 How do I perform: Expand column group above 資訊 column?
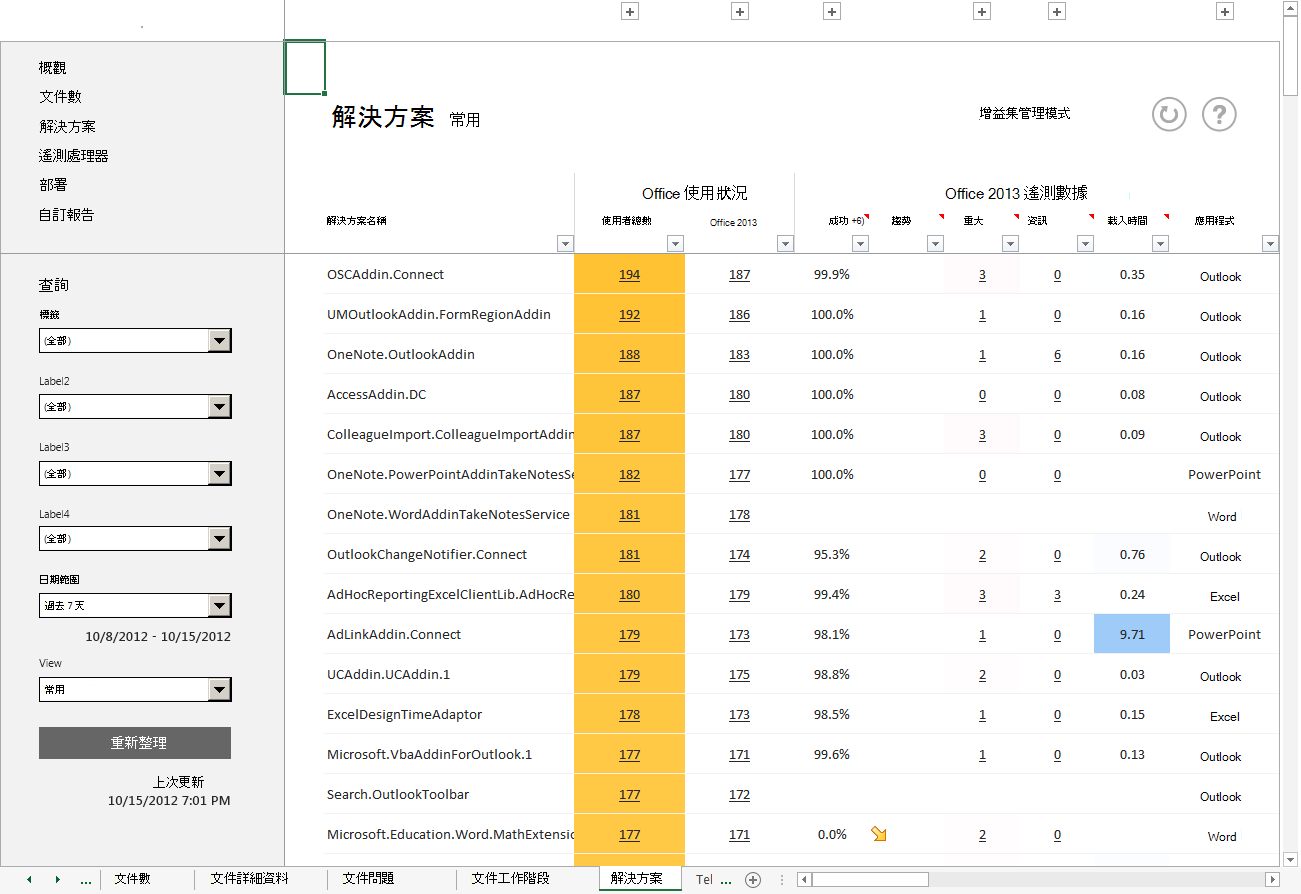pos(1057,11)
